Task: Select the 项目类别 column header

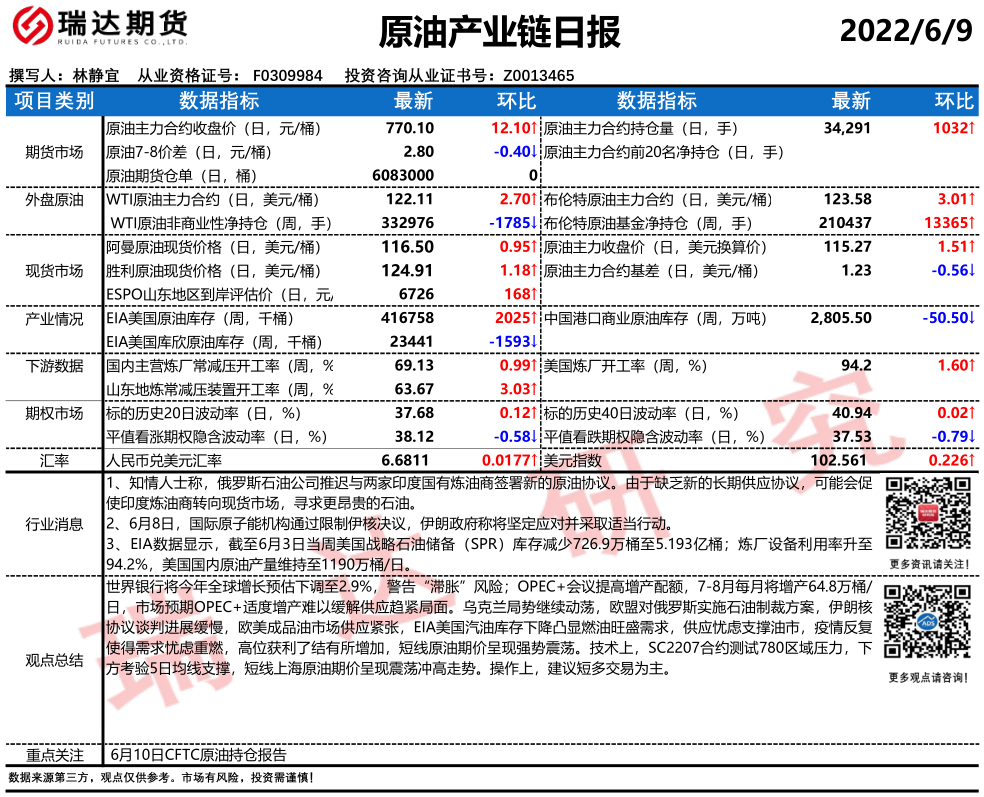Action: pos(54,100)
